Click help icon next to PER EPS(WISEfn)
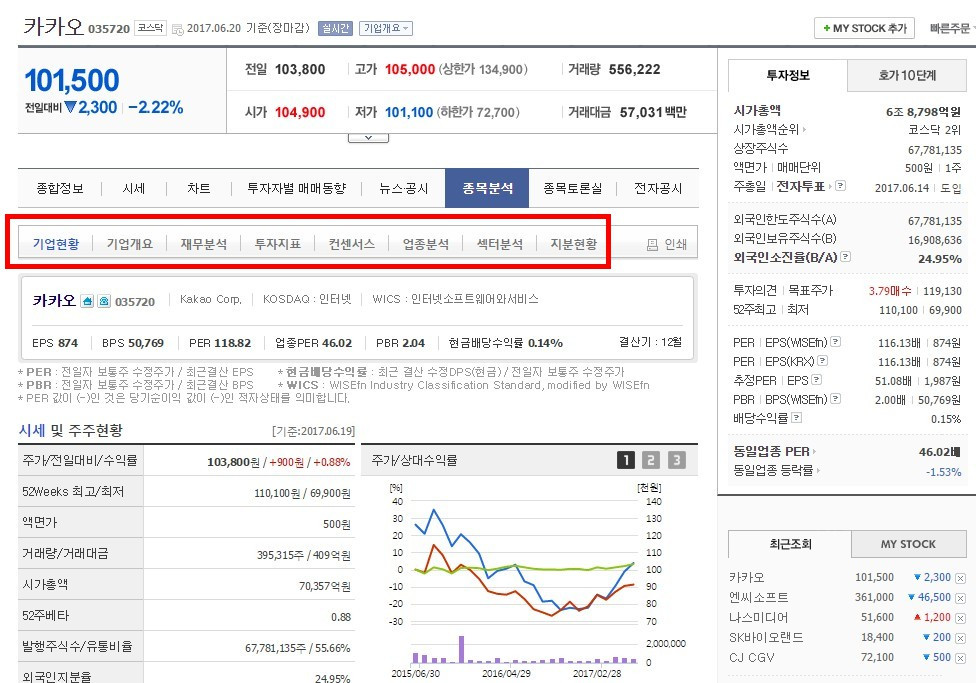 pyautogui.click(x=835, y=341)
